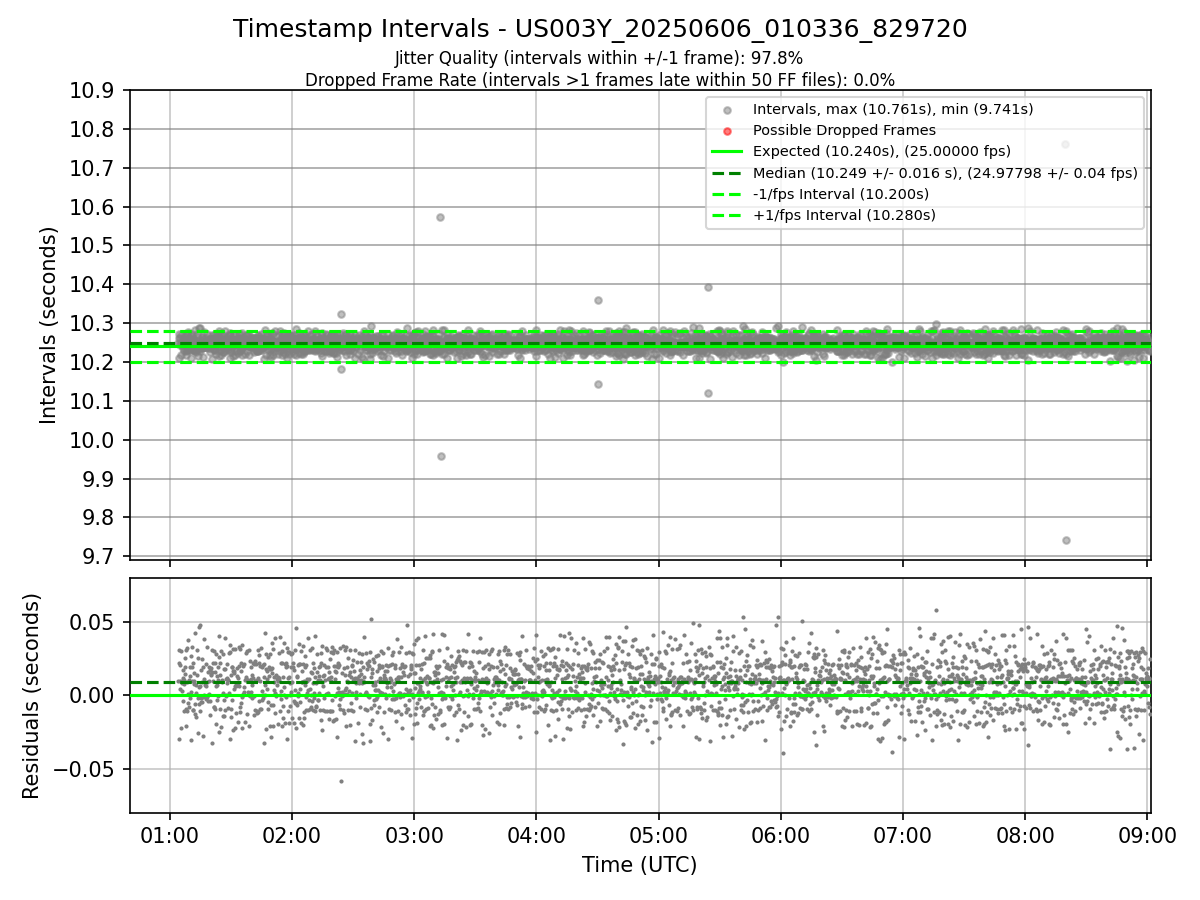Click the outlier point near 10.57 seconds after 03:00
Image resolution: width=1200 pixels, height=900 pixels.
coord(440,217)
